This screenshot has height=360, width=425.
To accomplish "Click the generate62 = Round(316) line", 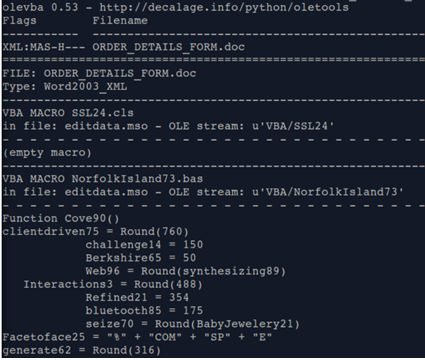I will (82, 350).
